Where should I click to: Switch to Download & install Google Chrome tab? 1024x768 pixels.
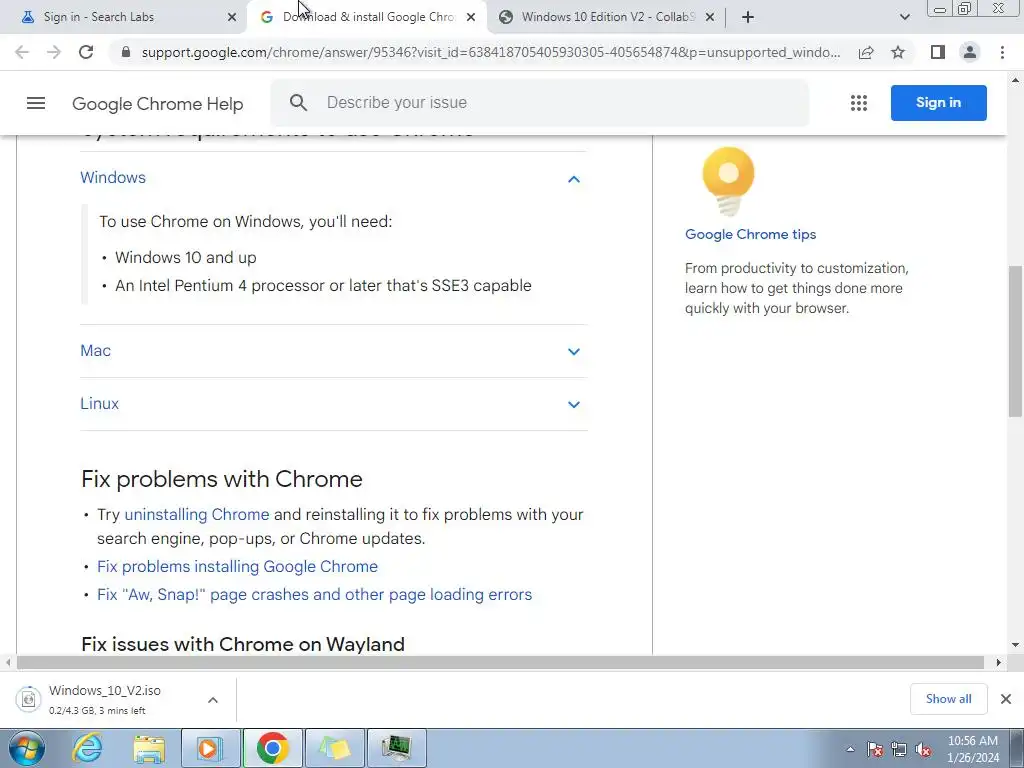click(x=368, y=17)
